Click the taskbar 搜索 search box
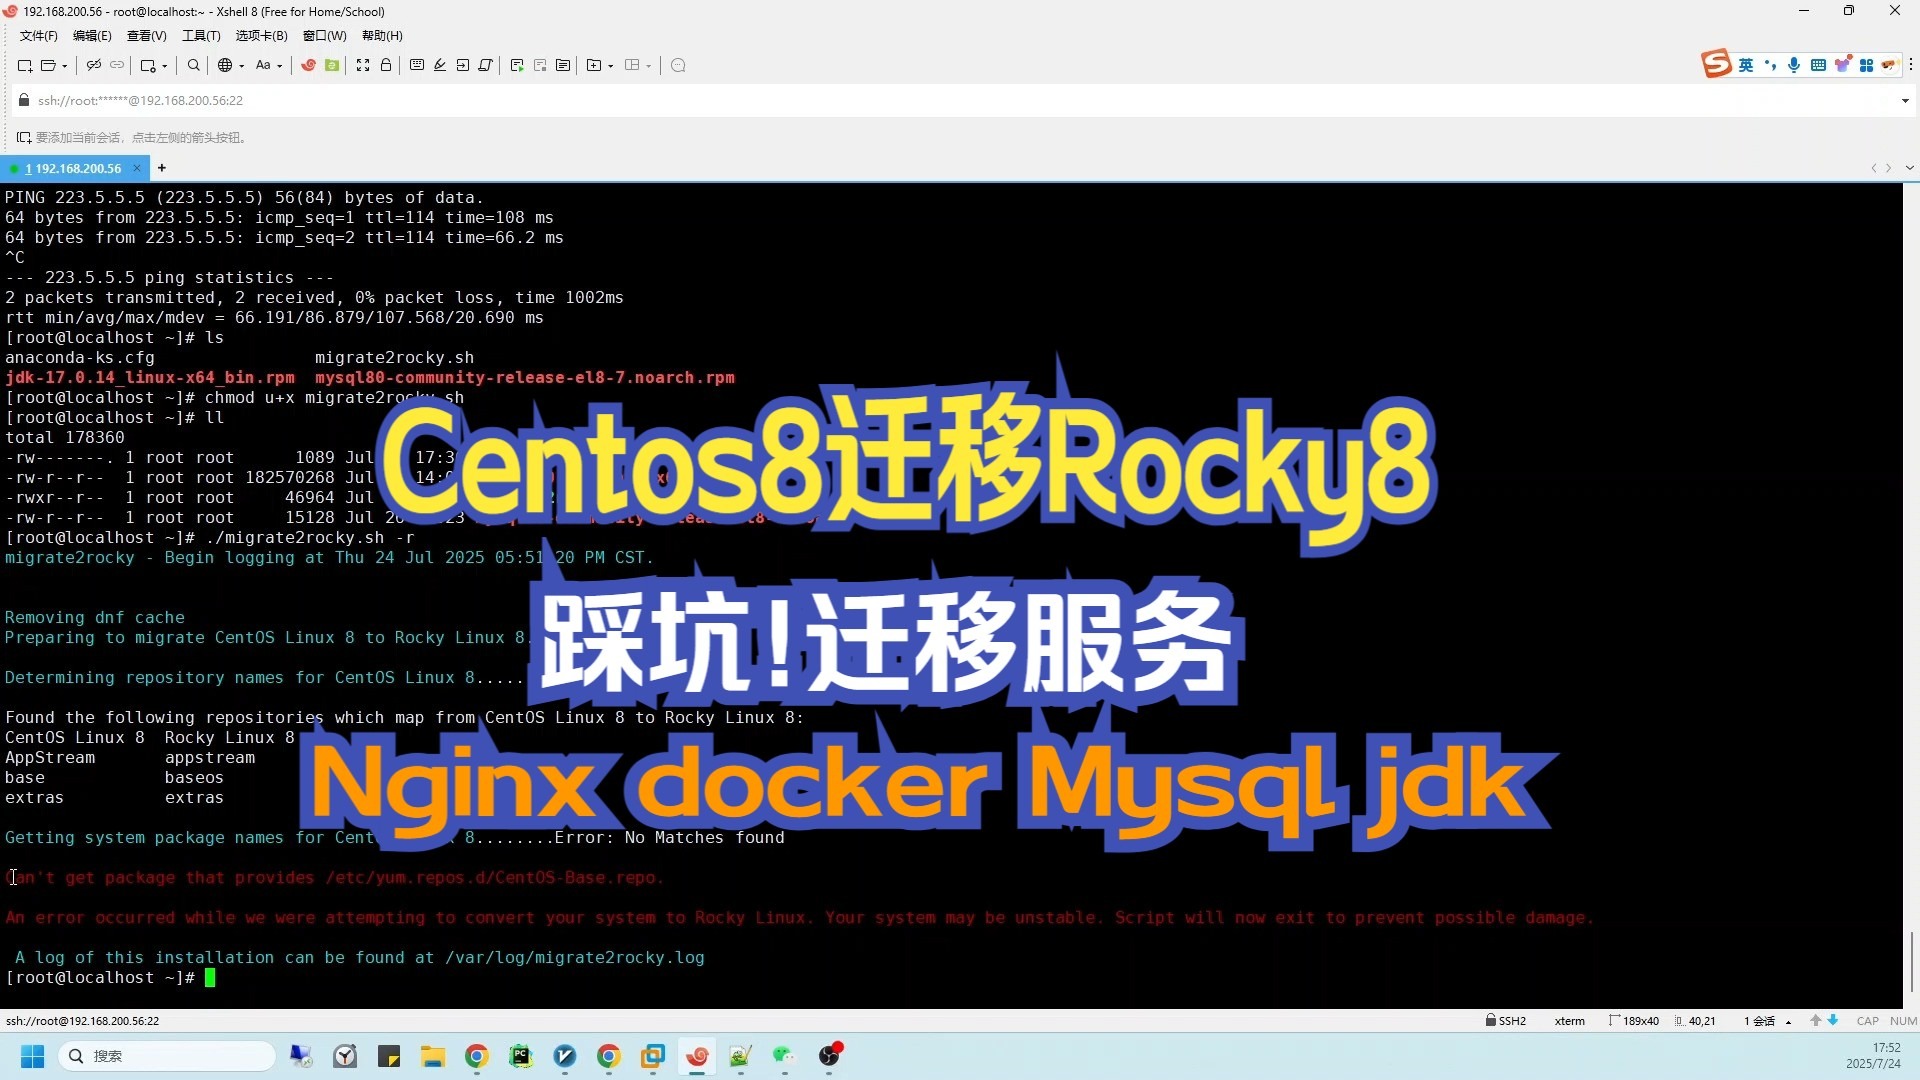This screenshot has width=1920, height=1080. point(166,1056)
